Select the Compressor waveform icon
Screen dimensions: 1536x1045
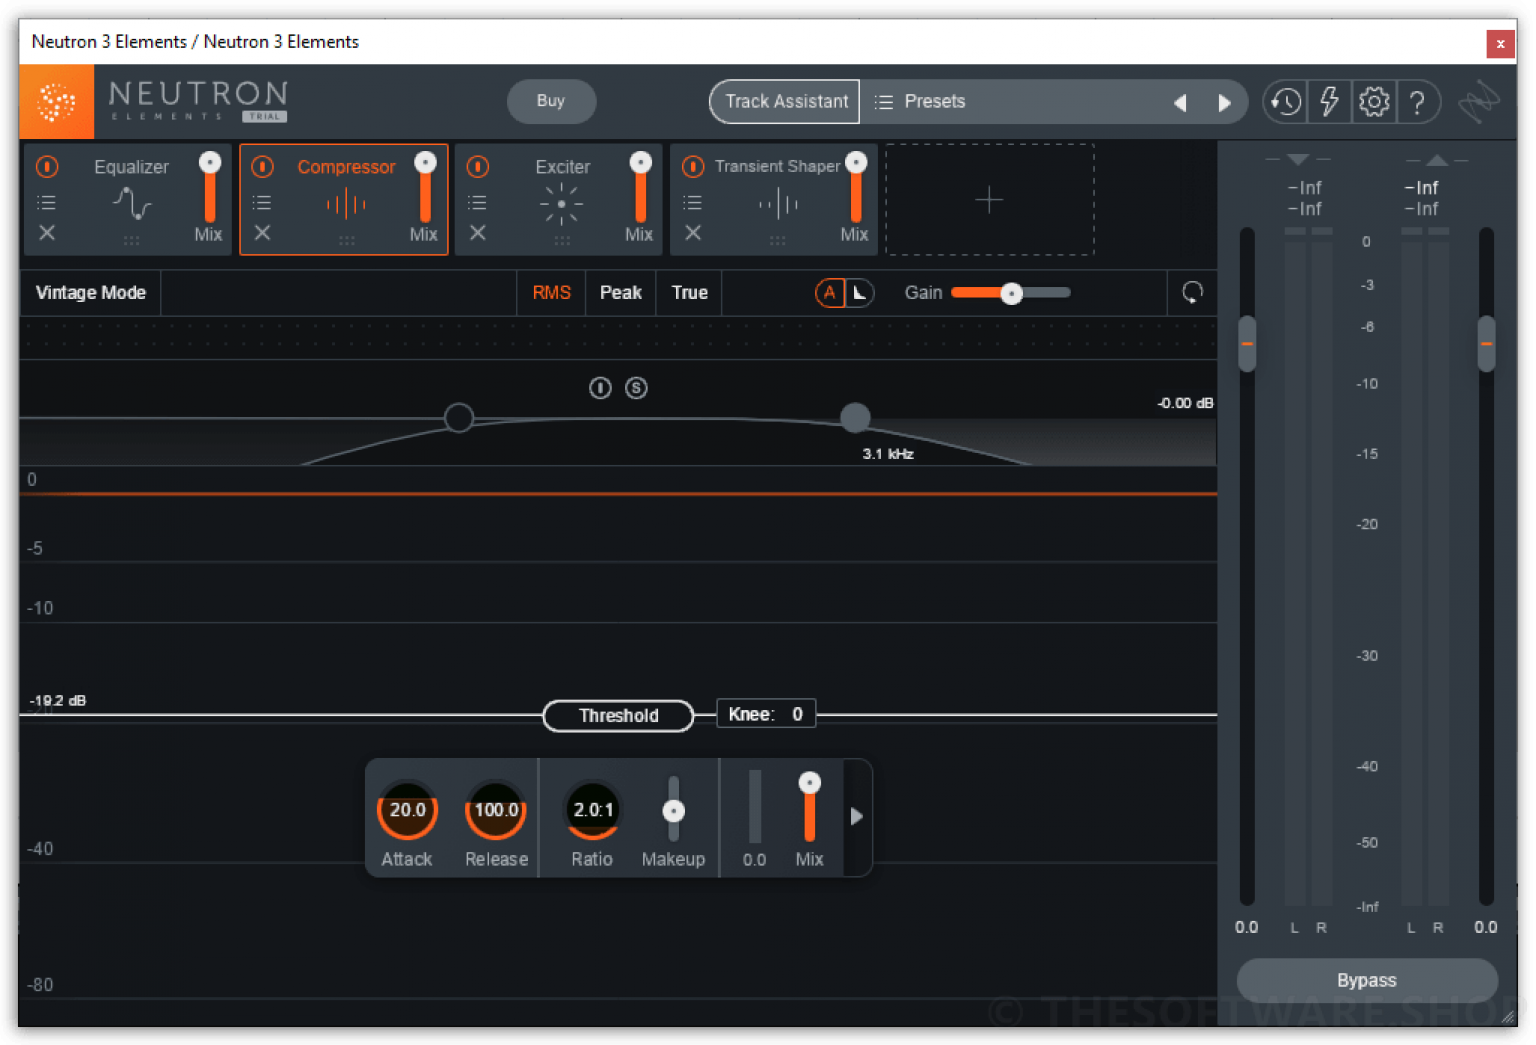coord(346,204)
